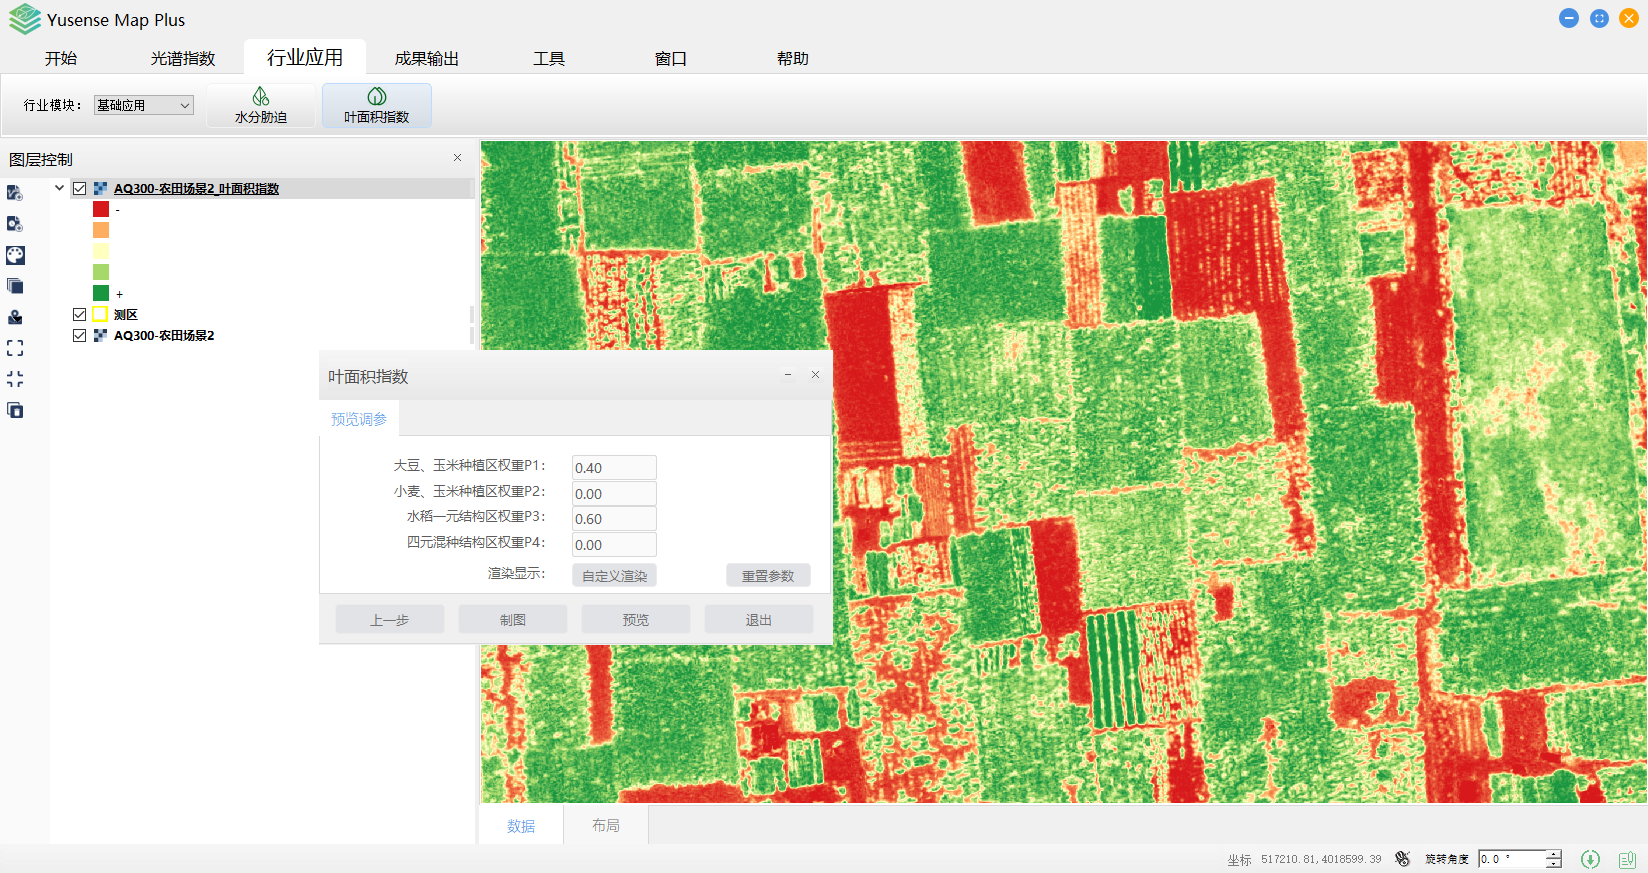
Task: Open the 行业模块 dropdown showing 基础应用
Action: click(144, 105)
